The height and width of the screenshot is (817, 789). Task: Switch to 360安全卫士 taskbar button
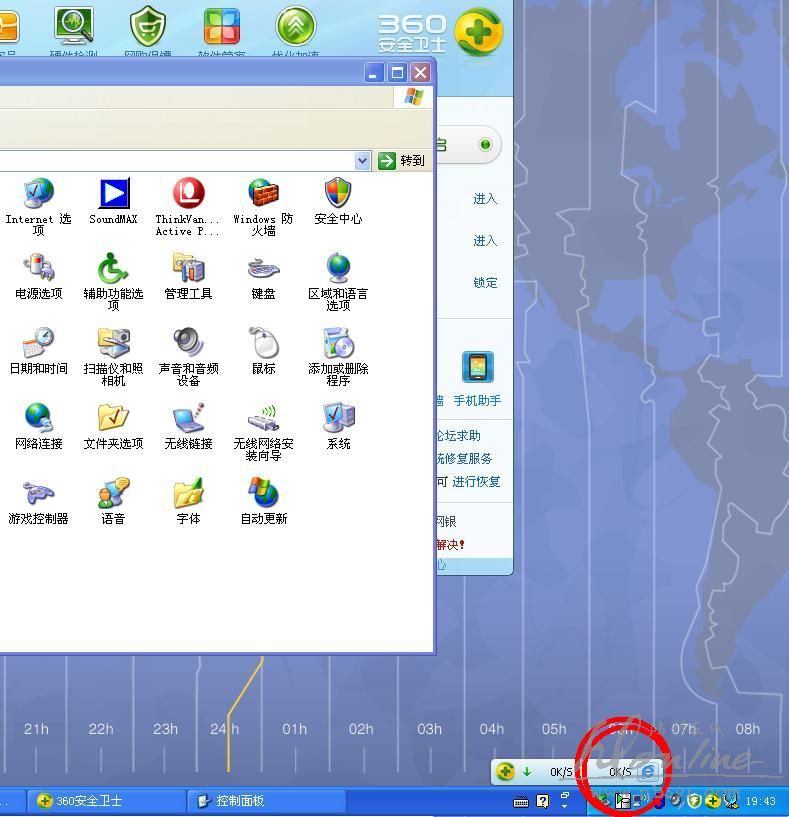(x=105, y=801)
